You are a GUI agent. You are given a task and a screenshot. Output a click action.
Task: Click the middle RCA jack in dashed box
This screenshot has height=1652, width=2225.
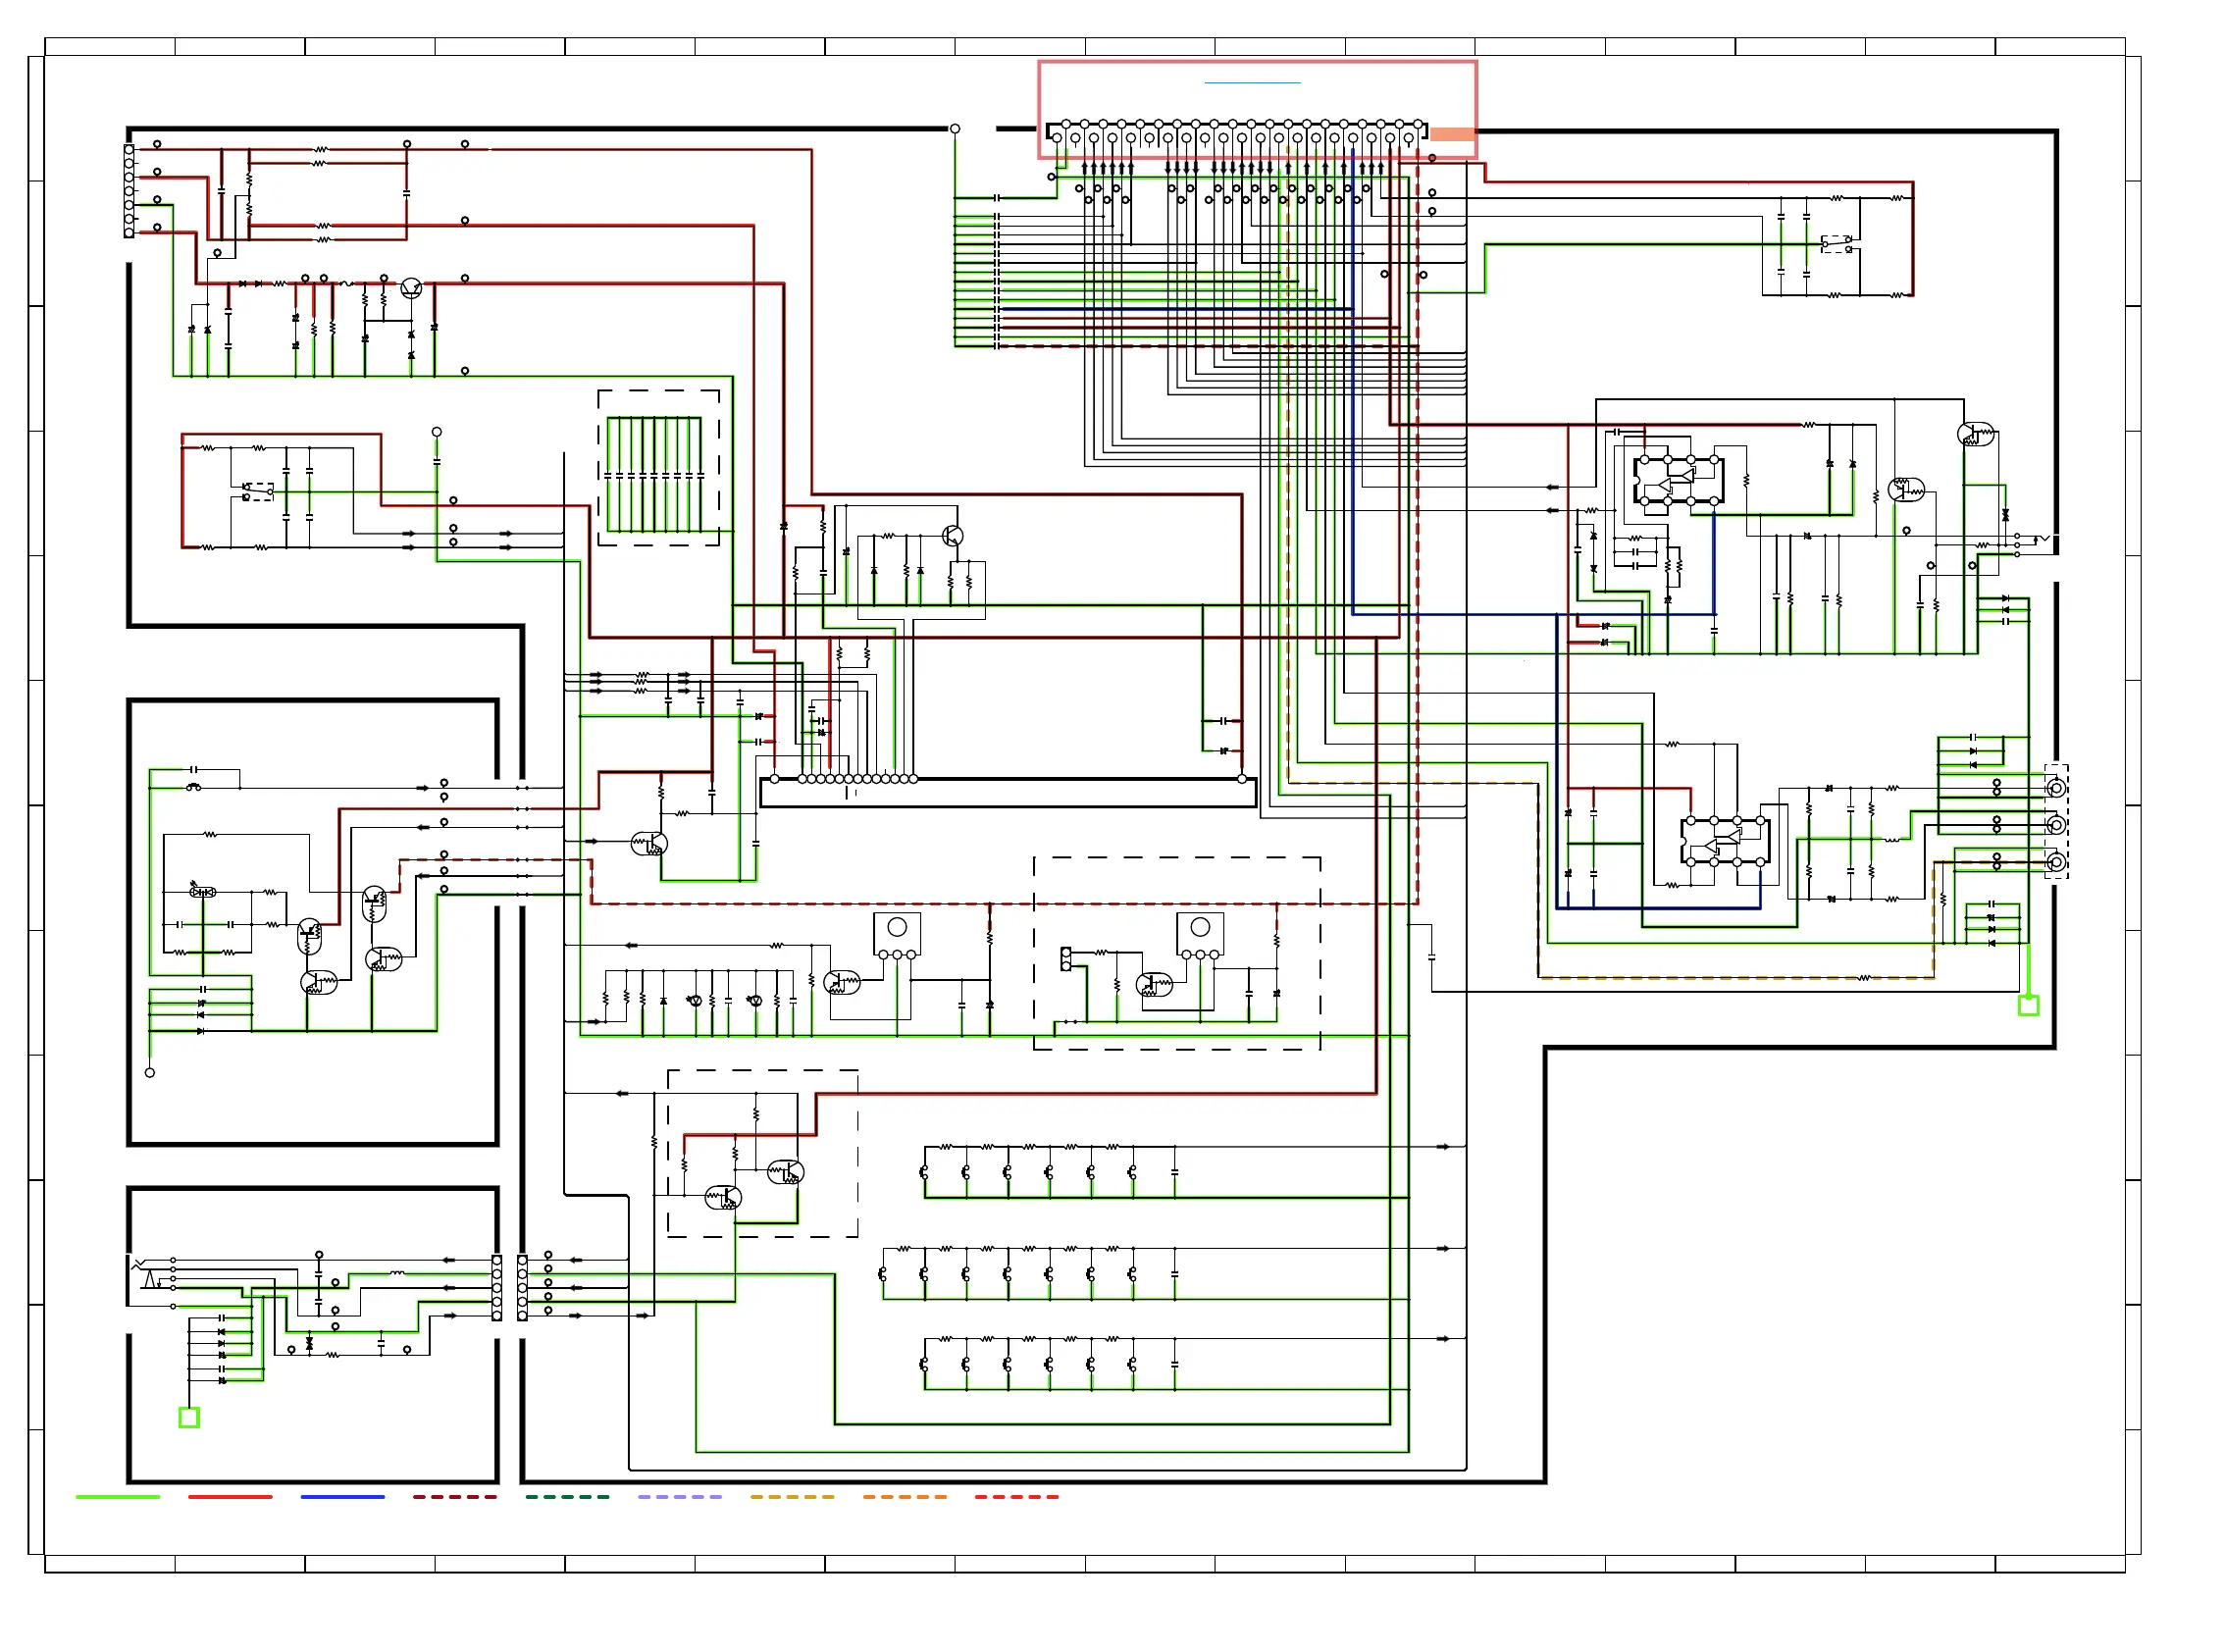pos(2056,825)
